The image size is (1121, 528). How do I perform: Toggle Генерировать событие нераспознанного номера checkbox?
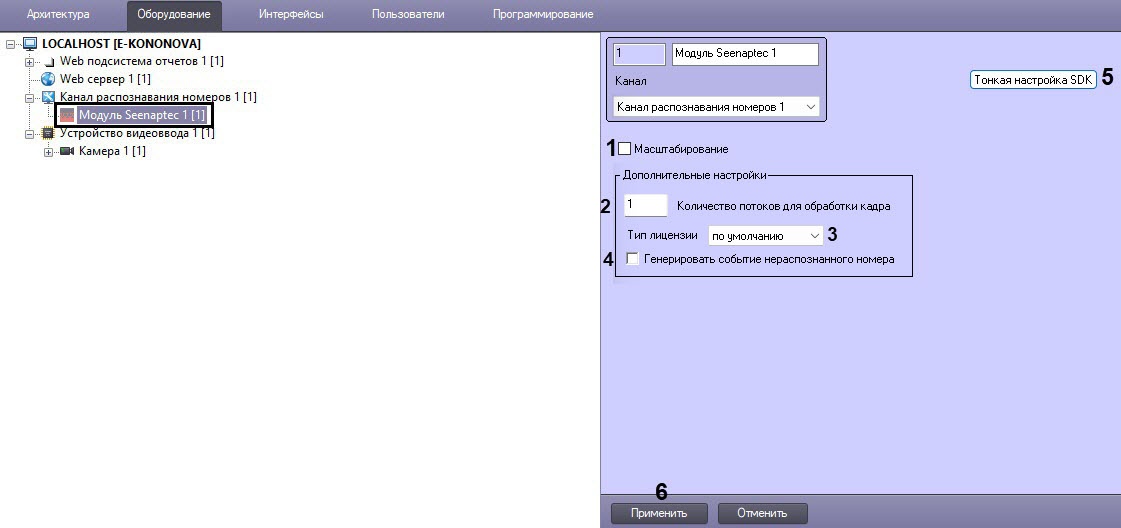point(633,259)
